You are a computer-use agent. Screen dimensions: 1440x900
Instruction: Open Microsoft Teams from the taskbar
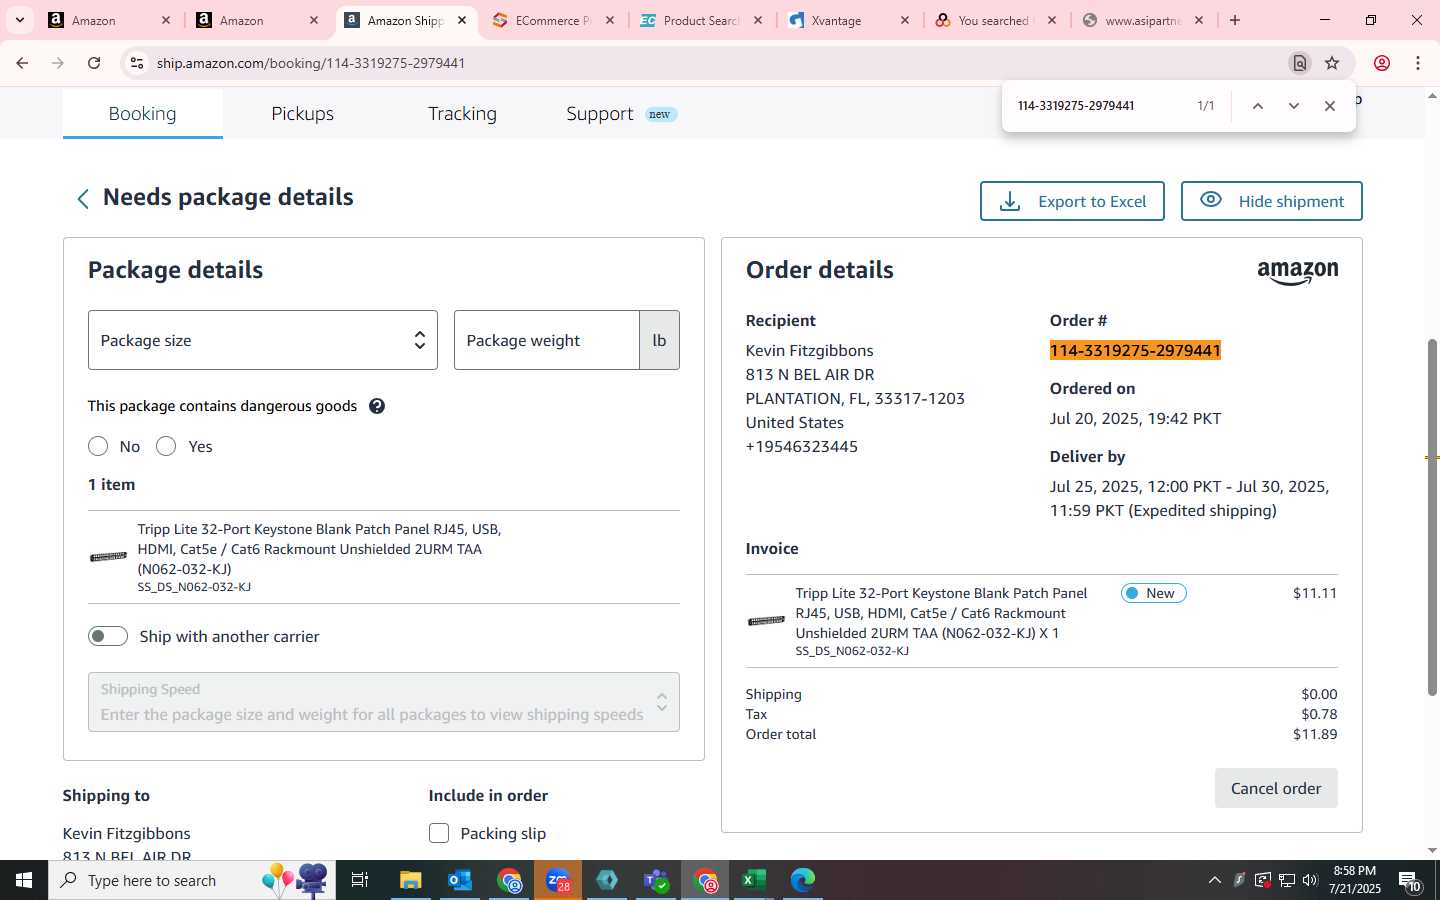[x=656, y=880]
